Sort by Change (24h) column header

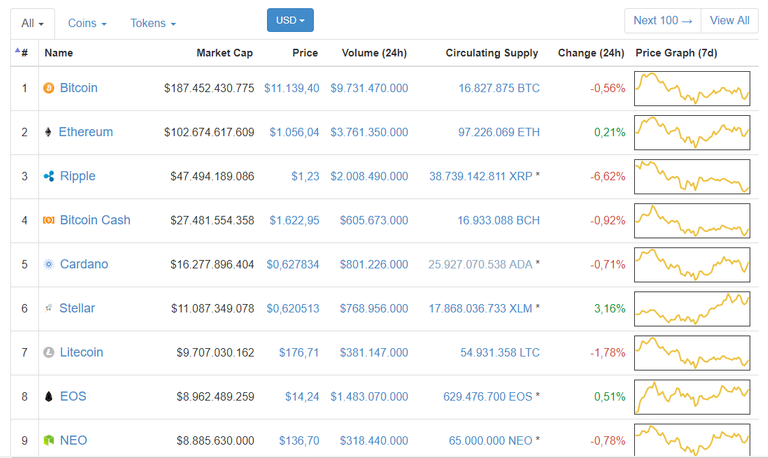tap(591, 53)
